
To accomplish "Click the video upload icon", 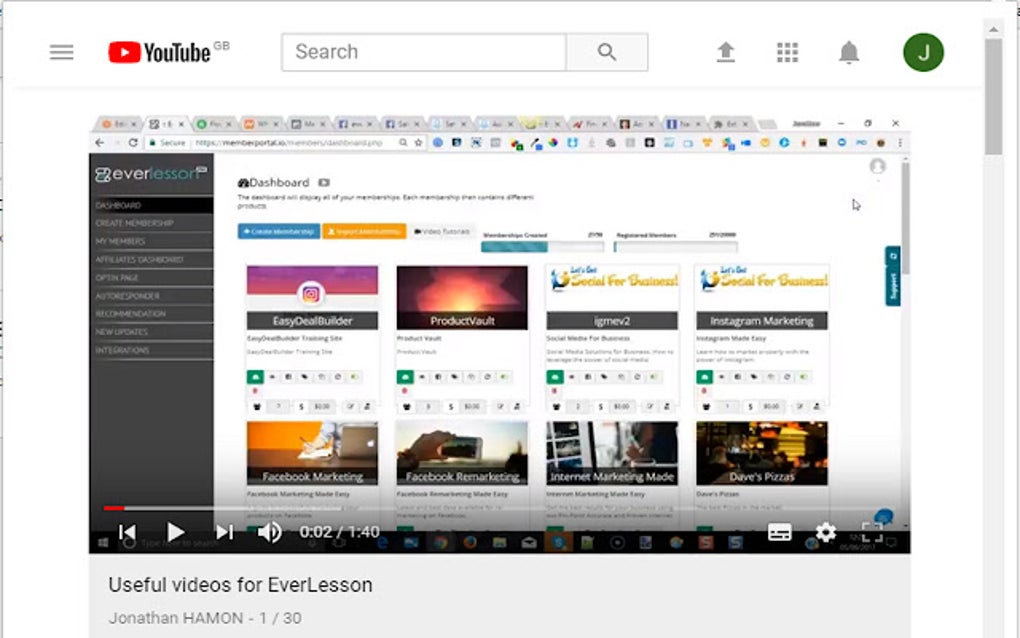I will (x=726, y=52).
